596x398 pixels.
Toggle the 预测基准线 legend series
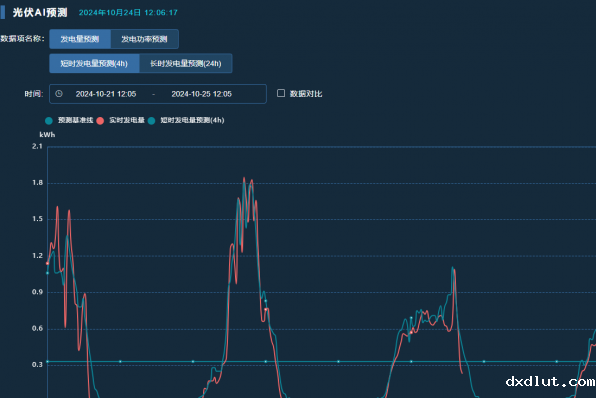coord(69,121)
